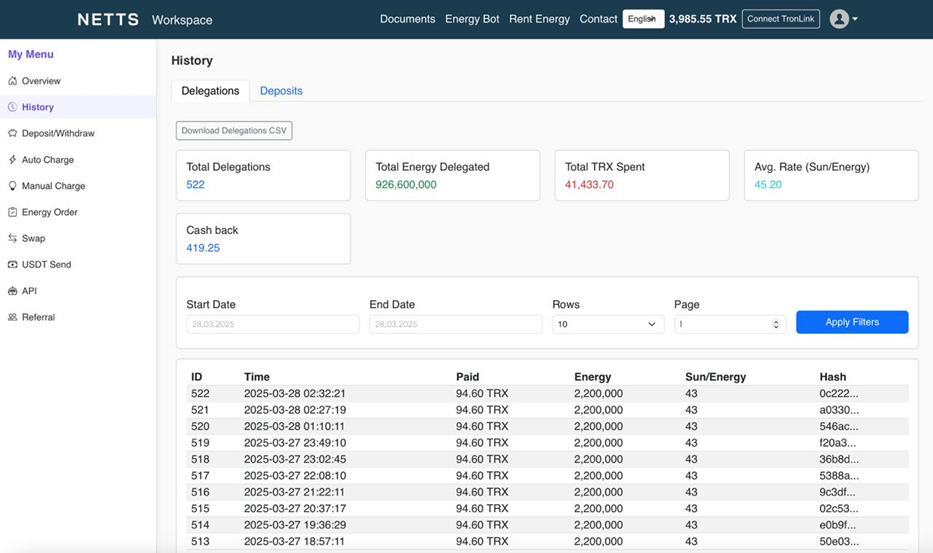
Task: Click the Page number stepper arrows
Action: pos(776,324)
